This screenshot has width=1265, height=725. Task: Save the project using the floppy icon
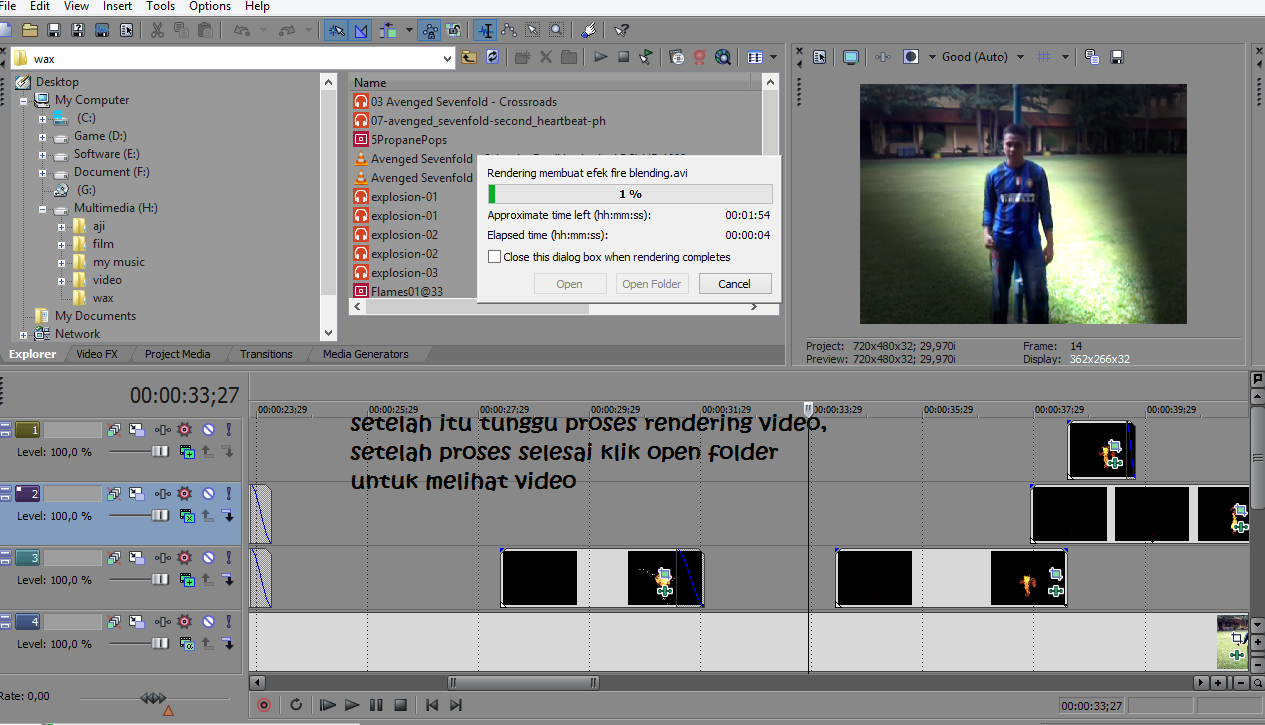(x=53, y=29)
